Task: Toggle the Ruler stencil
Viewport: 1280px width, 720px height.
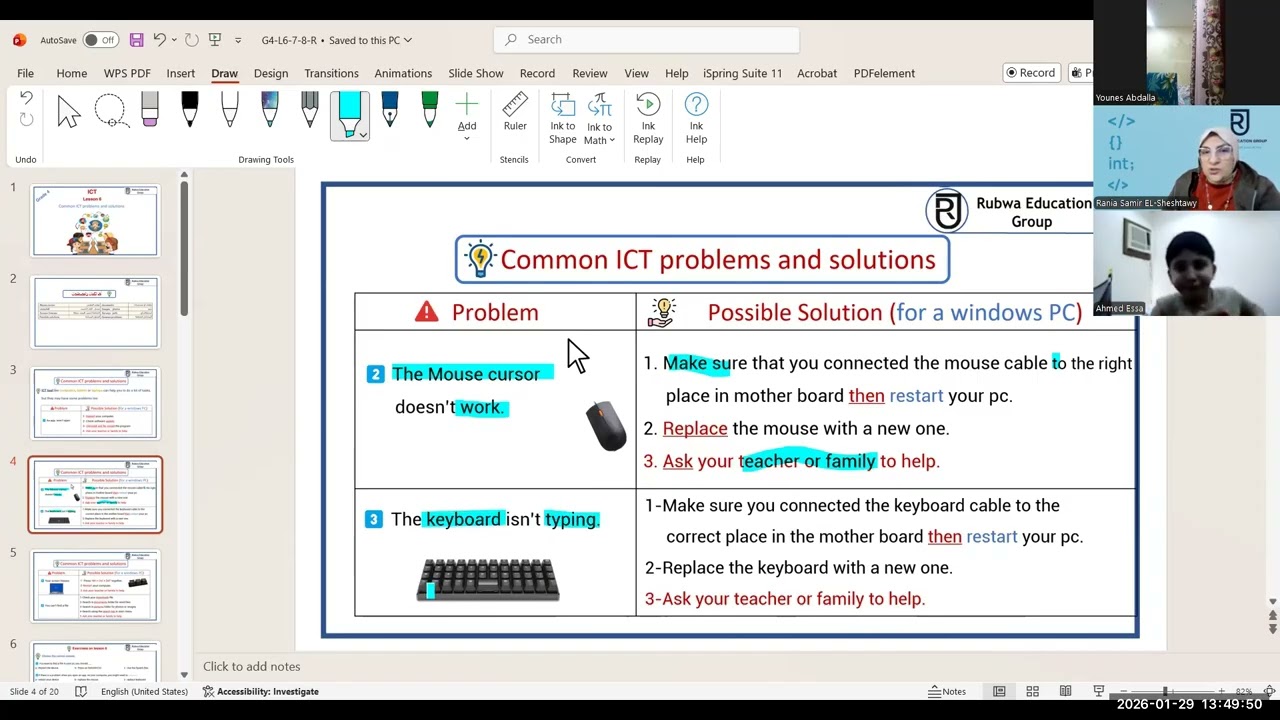Action: pyautogui.click(x=515, y=112)
